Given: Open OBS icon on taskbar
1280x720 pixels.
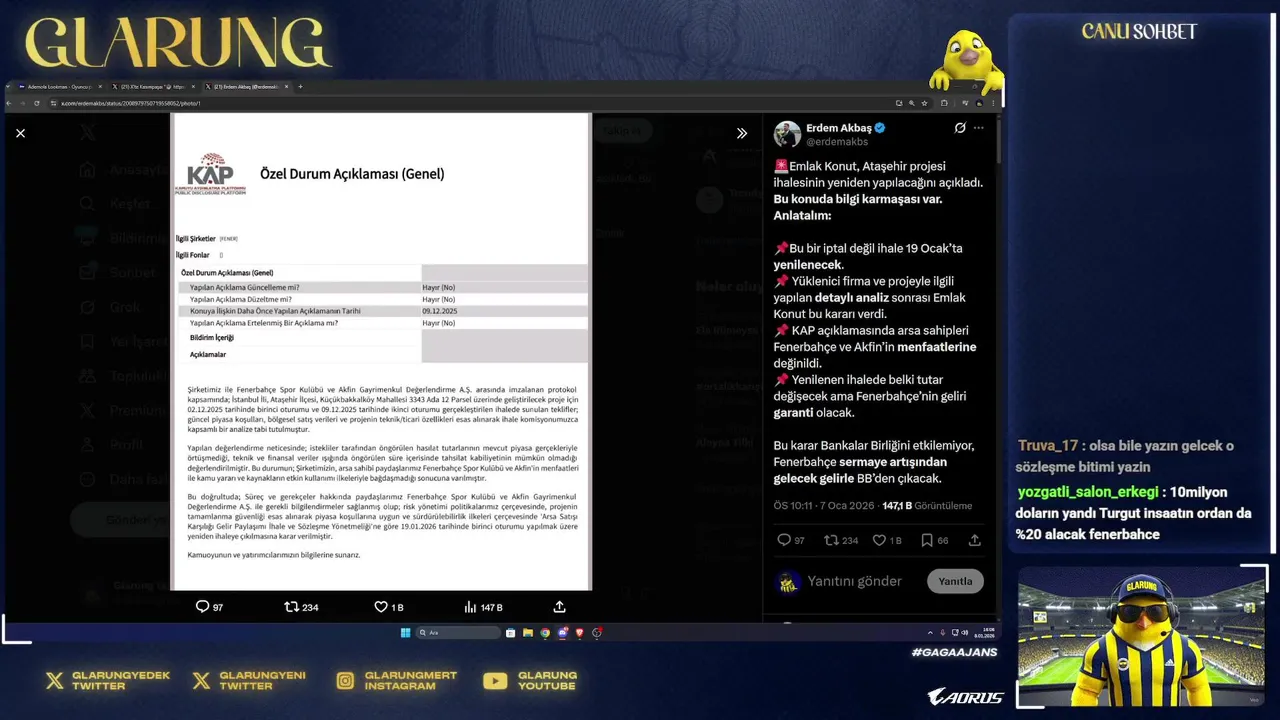Looking at the screenshot, I should [x=597, y=633].
